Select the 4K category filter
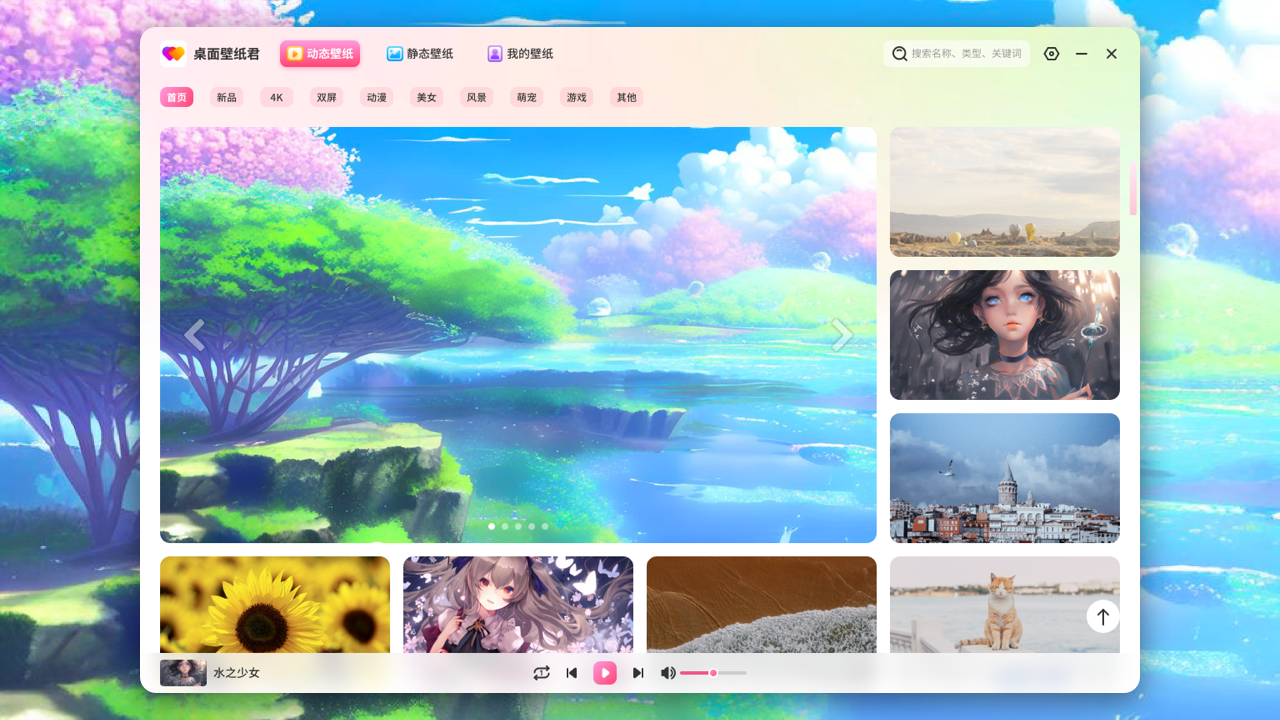The width and height of the screenshot is (1280, 720). 276,97
